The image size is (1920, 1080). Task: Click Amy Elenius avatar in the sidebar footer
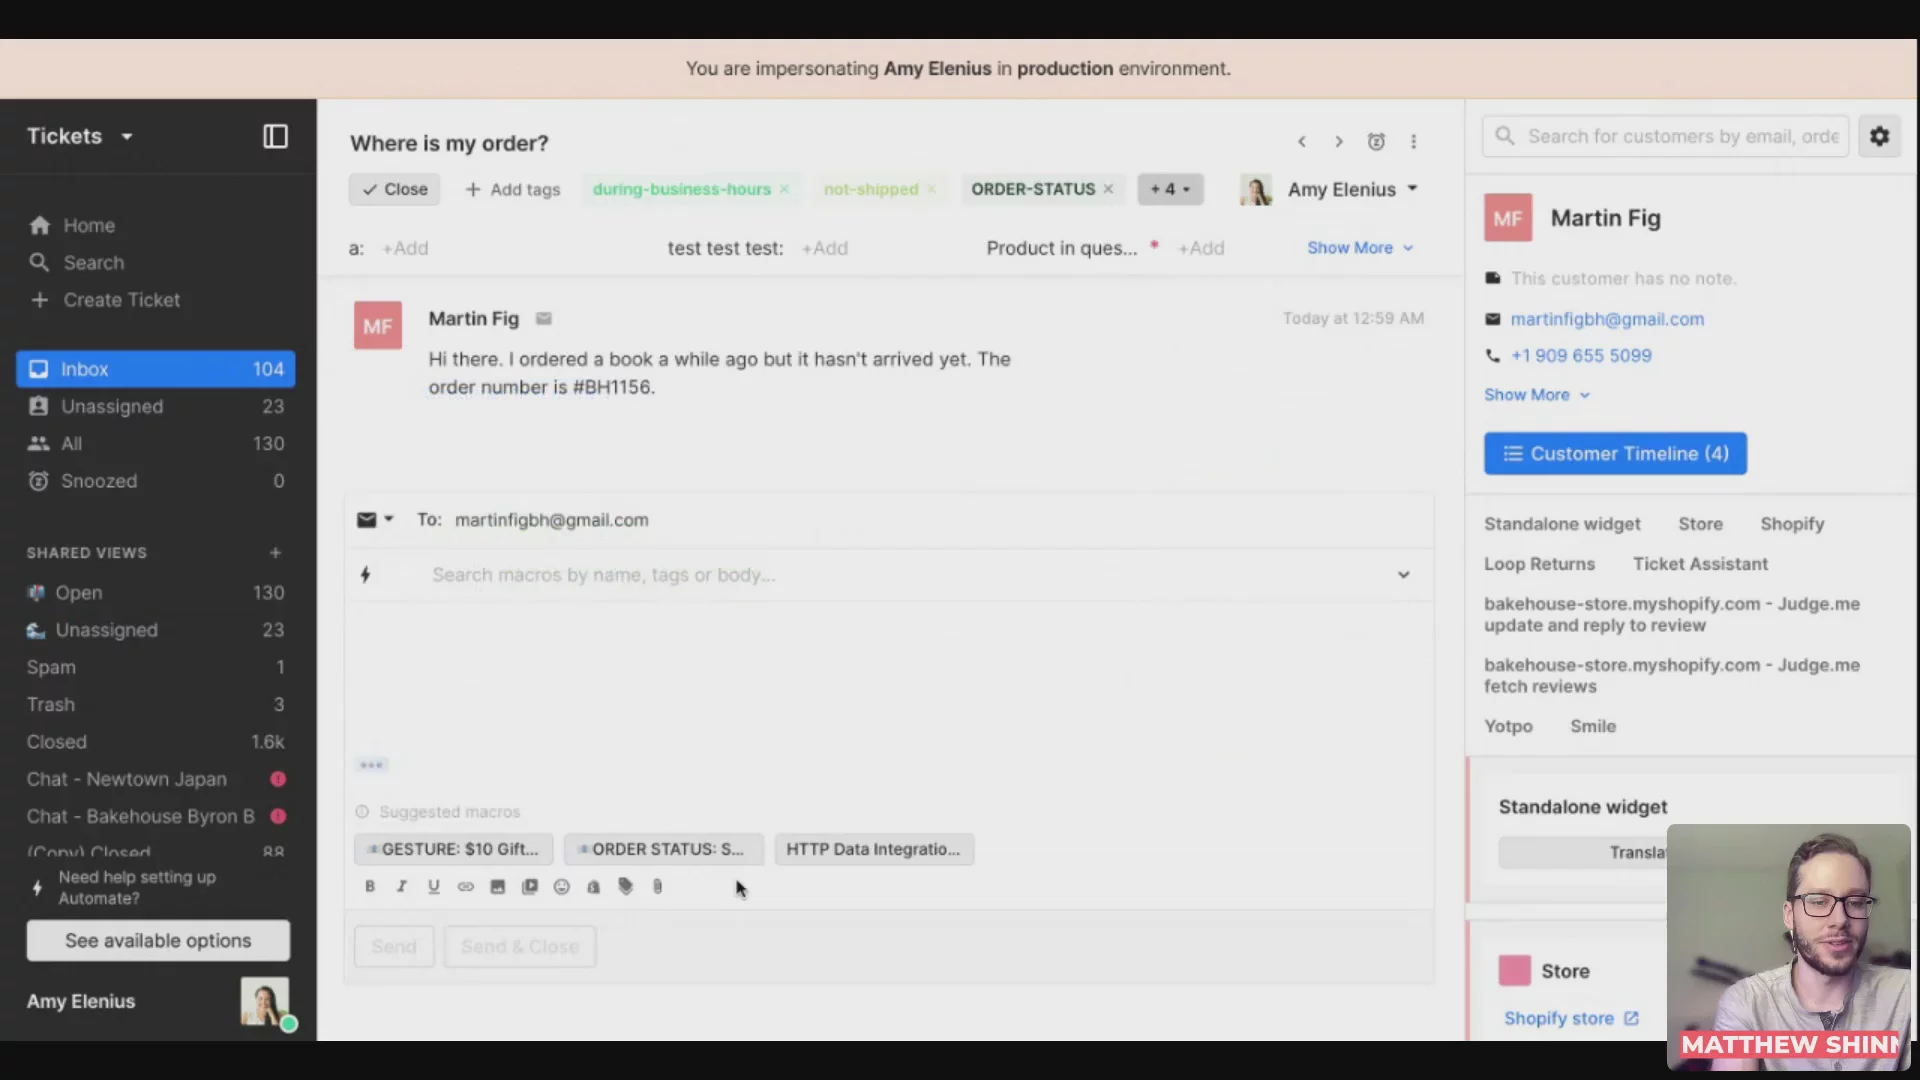coord(265,1002)
